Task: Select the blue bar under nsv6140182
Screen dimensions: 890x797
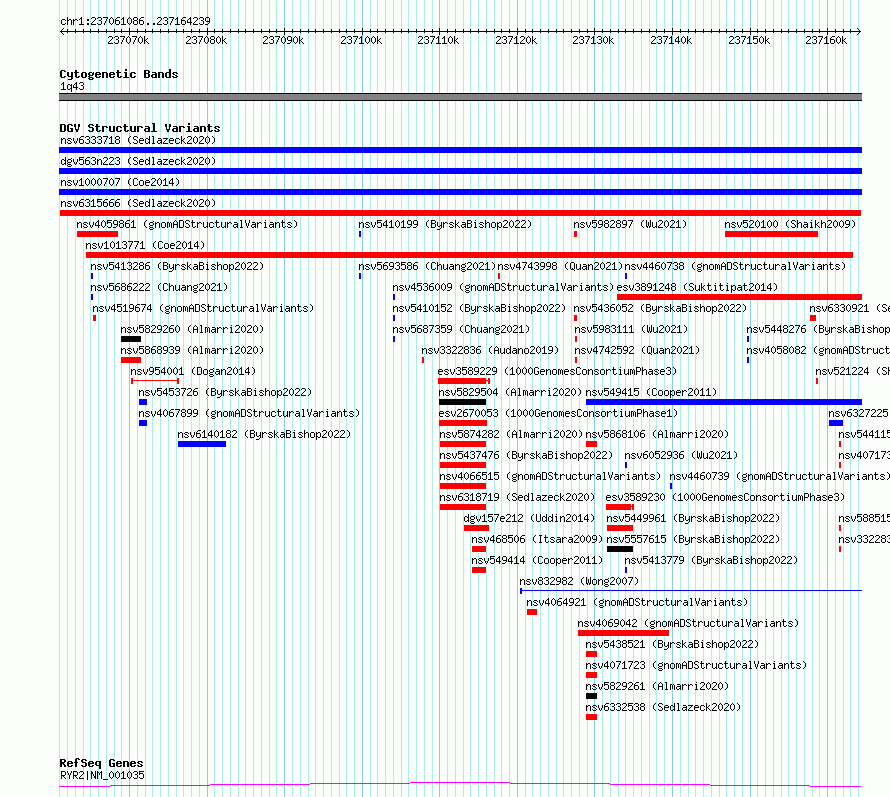Action: [202, 444]
